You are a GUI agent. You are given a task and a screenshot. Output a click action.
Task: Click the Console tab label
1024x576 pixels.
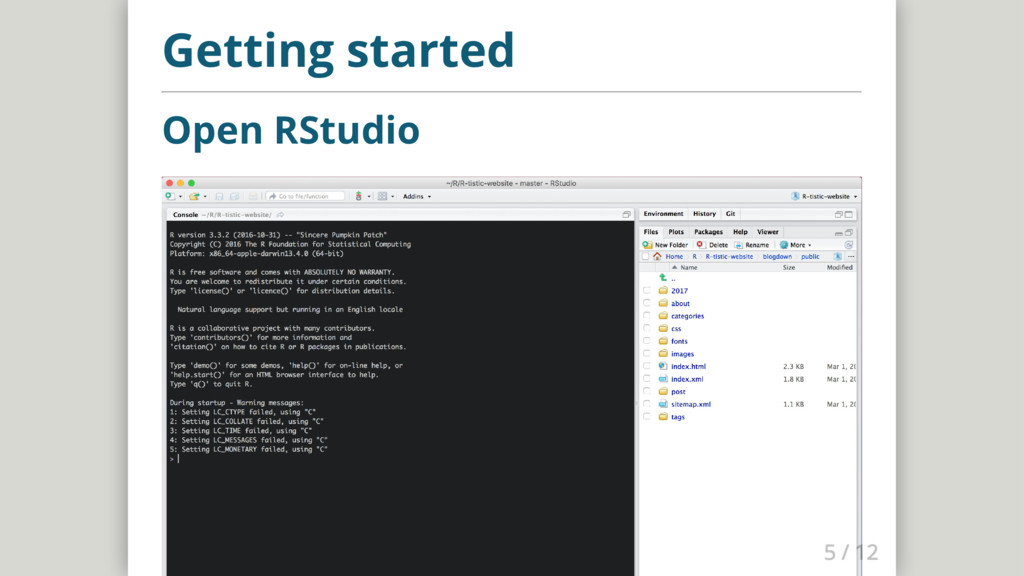click(x=185, y=214)
